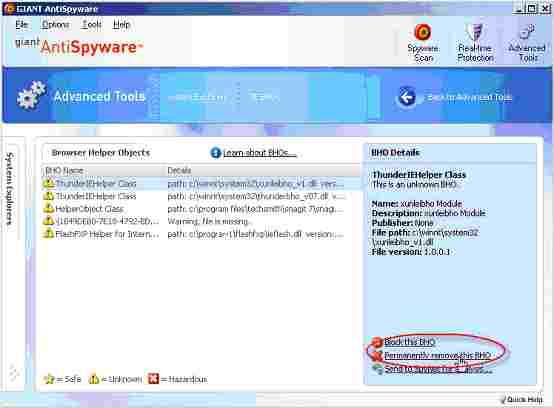Select the first ThunderIEHelper Class row
This screenshot has width=554, height=408.
201,183
